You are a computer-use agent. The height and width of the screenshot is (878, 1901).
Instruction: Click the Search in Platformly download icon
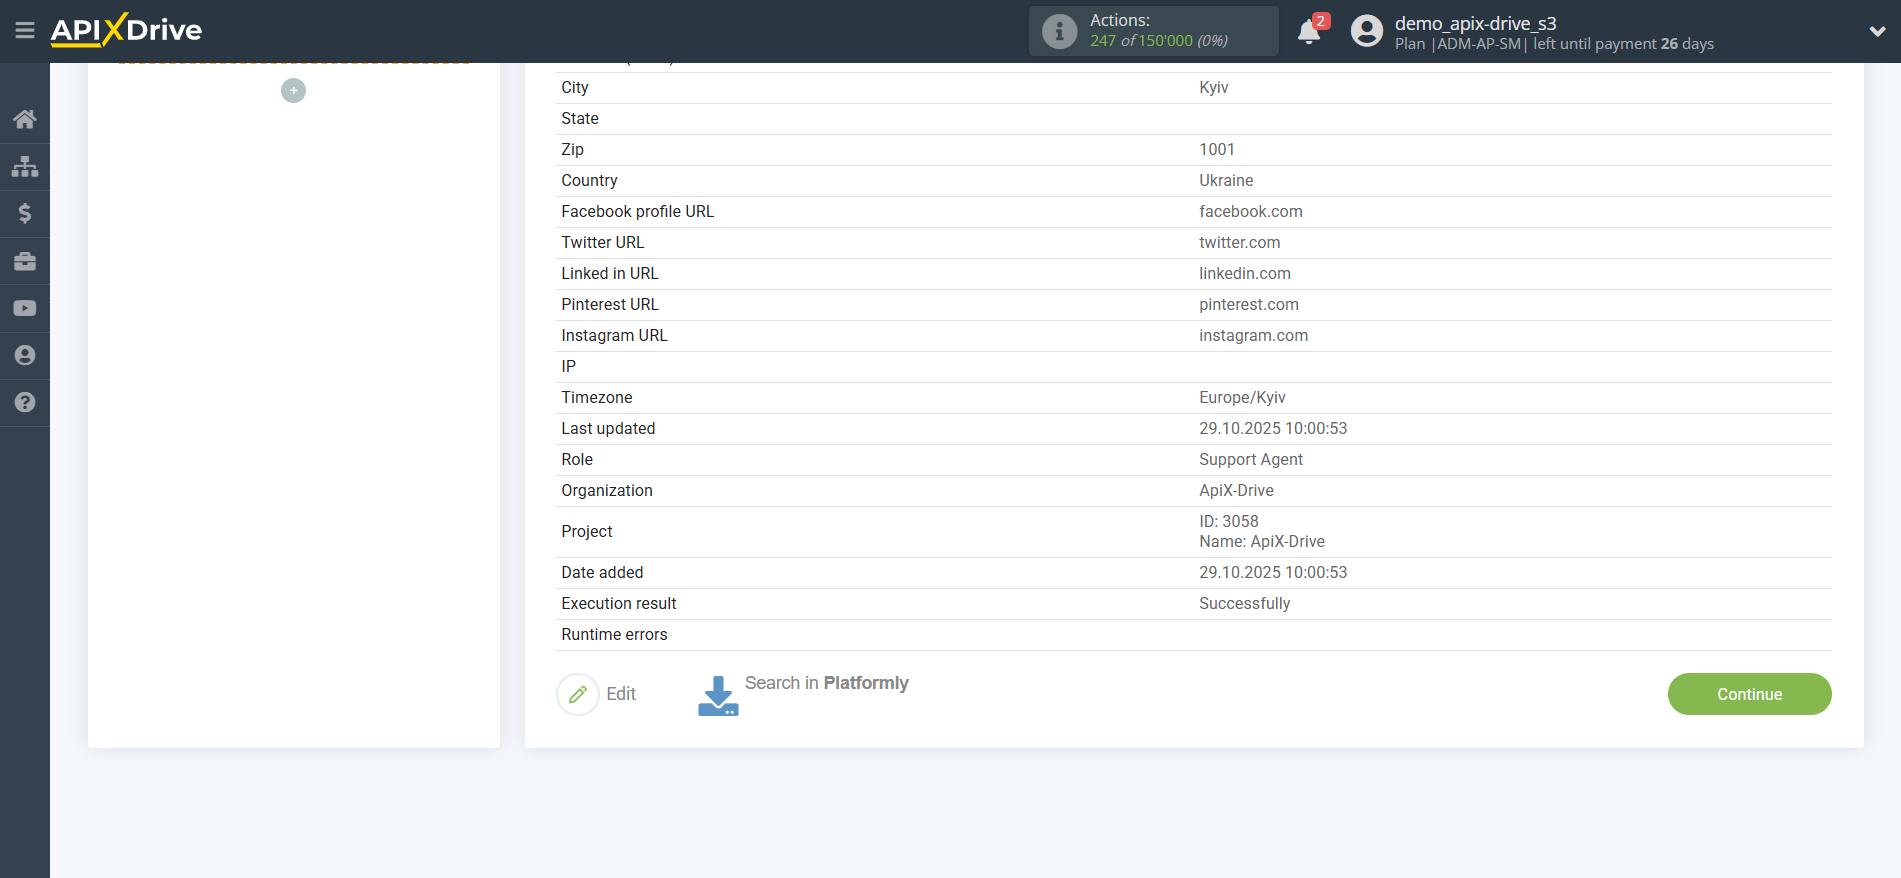tap(718, 696)
